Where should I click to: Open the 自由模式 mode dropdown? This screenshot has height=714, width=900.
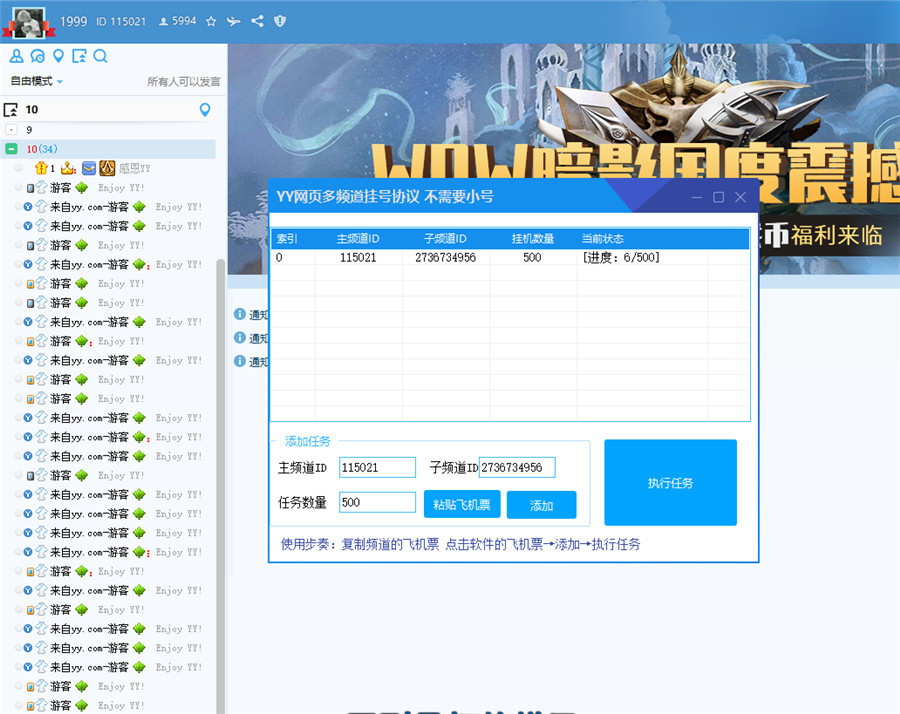click(x=37, y=81)
